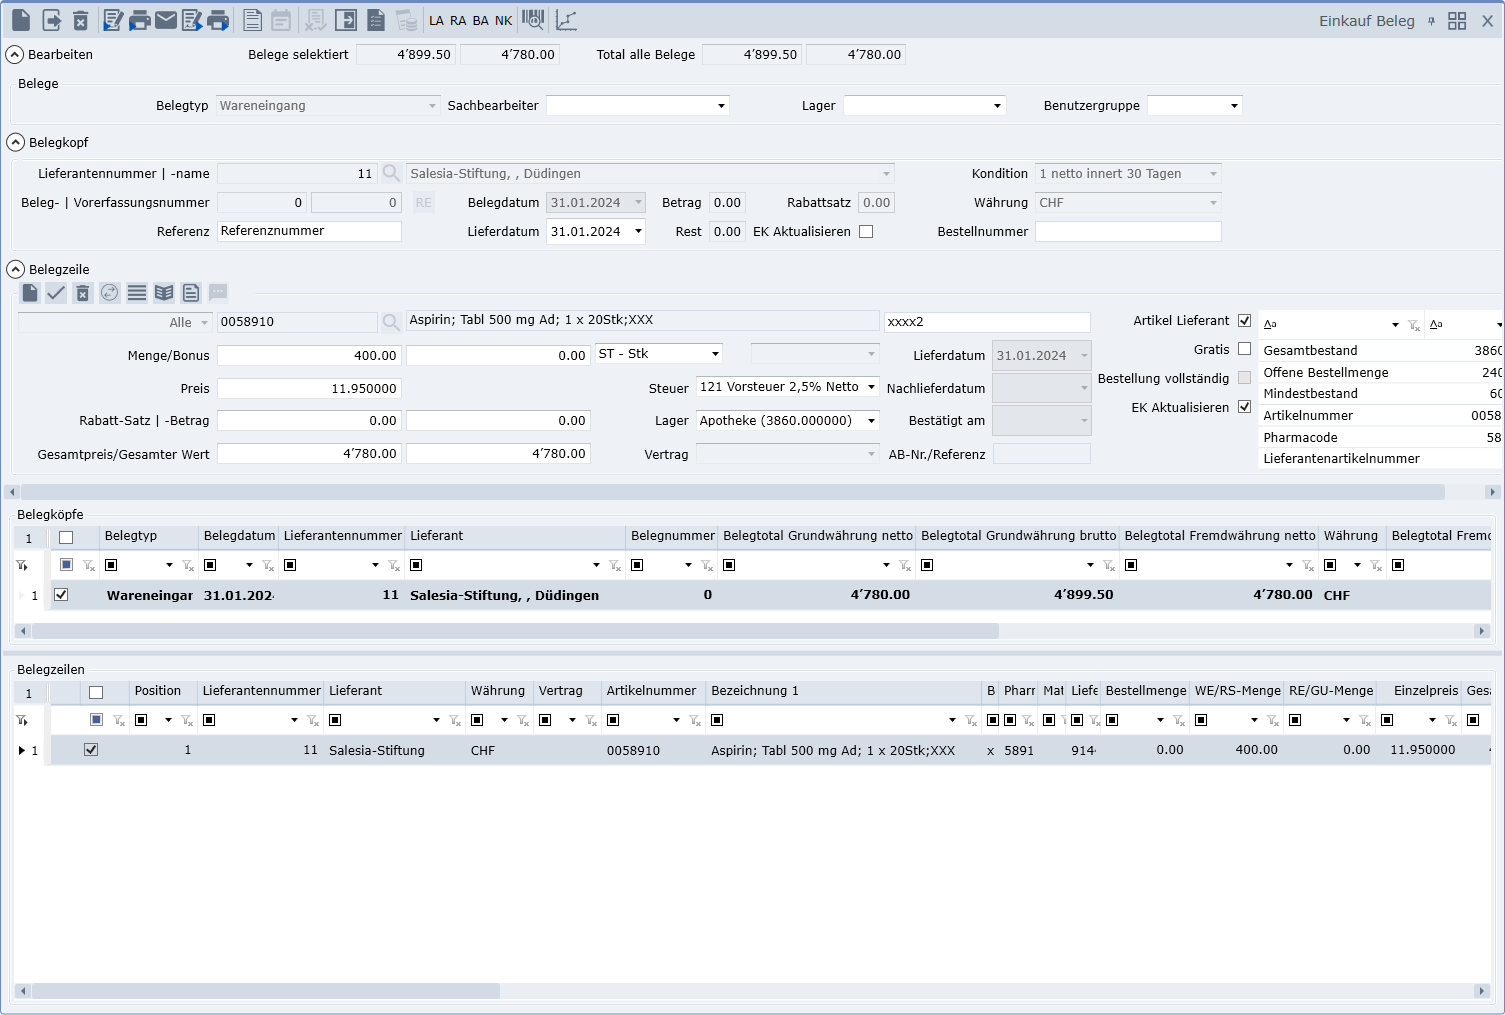Collapse the Belegkopf section
Screen dimensions: 1505x1015
(16, 142)
